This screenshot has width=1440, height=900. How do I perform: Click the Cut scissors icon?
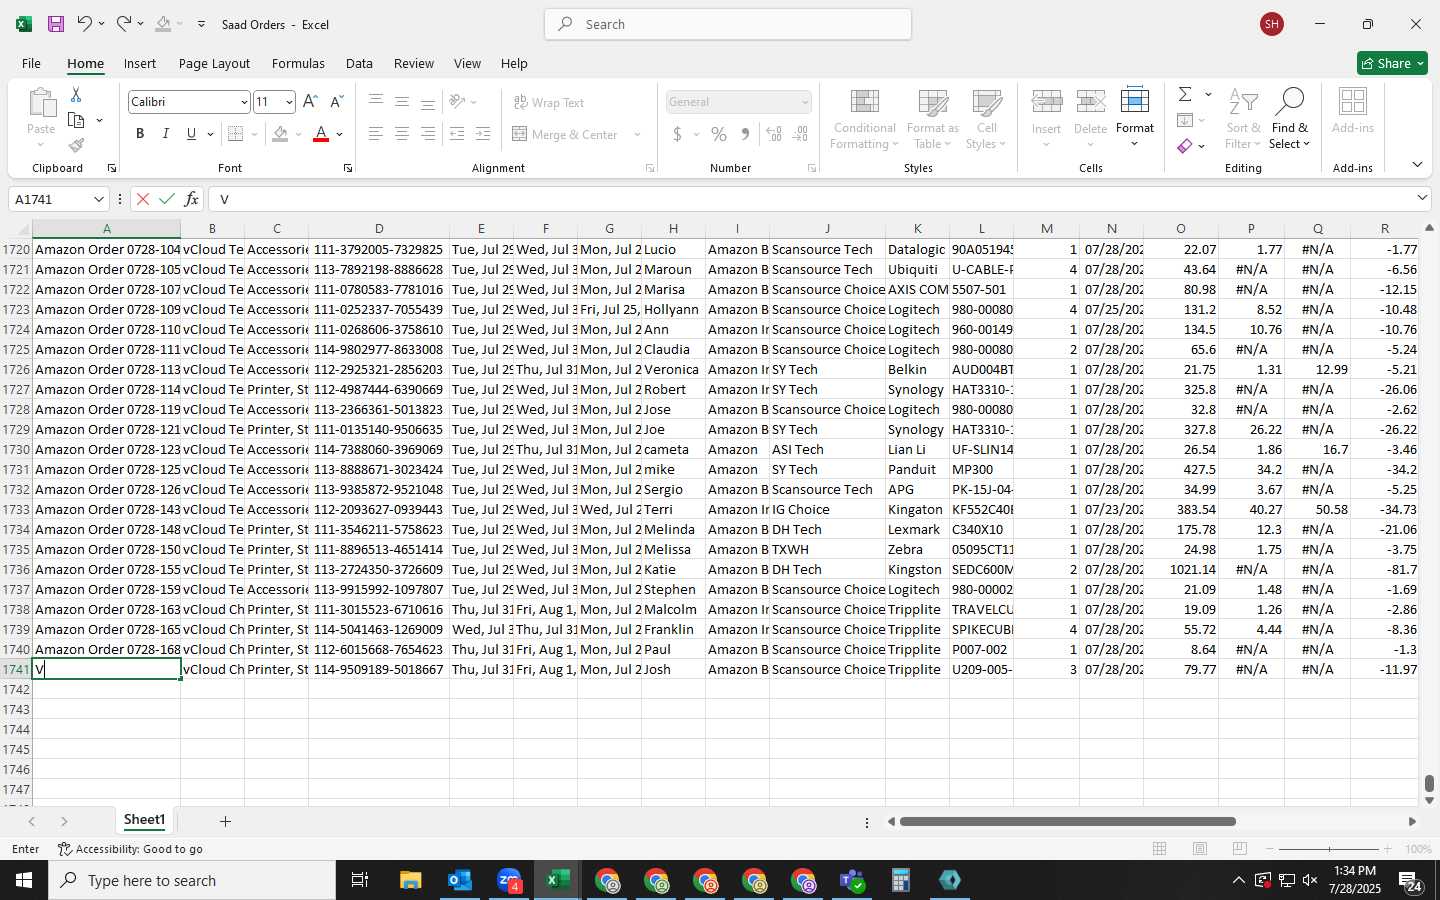pos(76,94)
